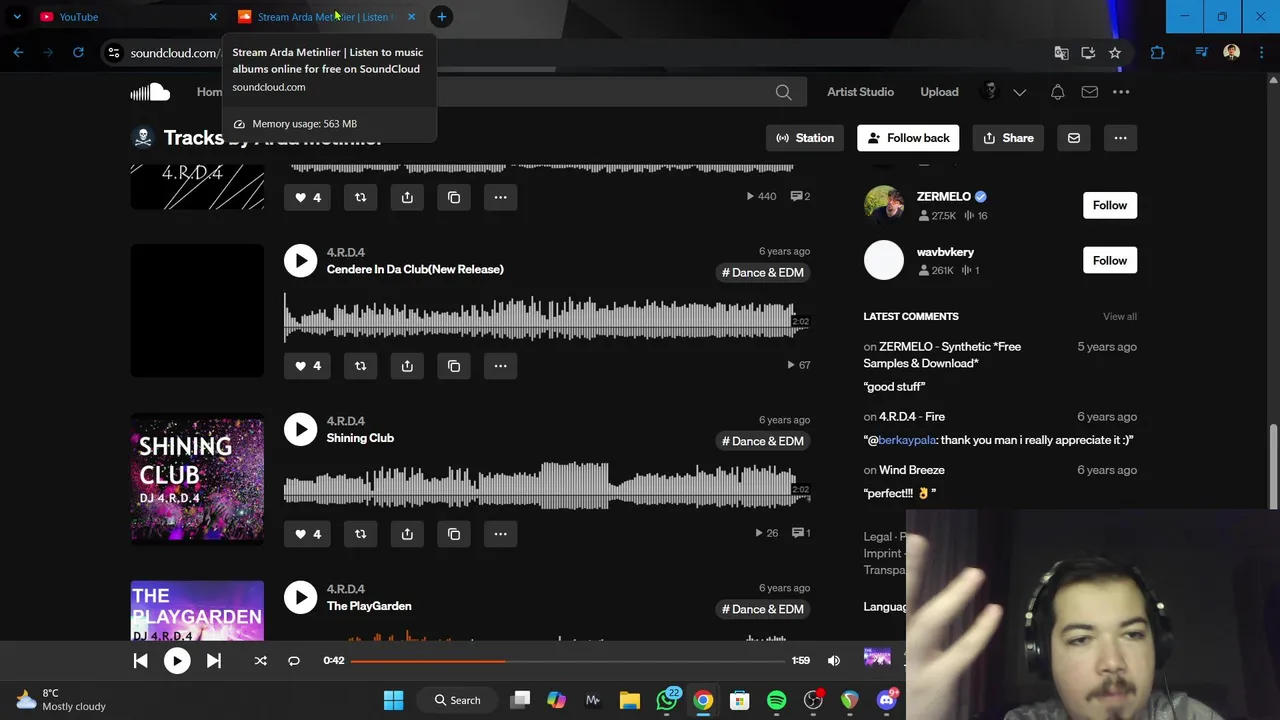Click Dance & EDM tag on Shining Club
Screen dimensions: 1280x720
coord(763,441)
